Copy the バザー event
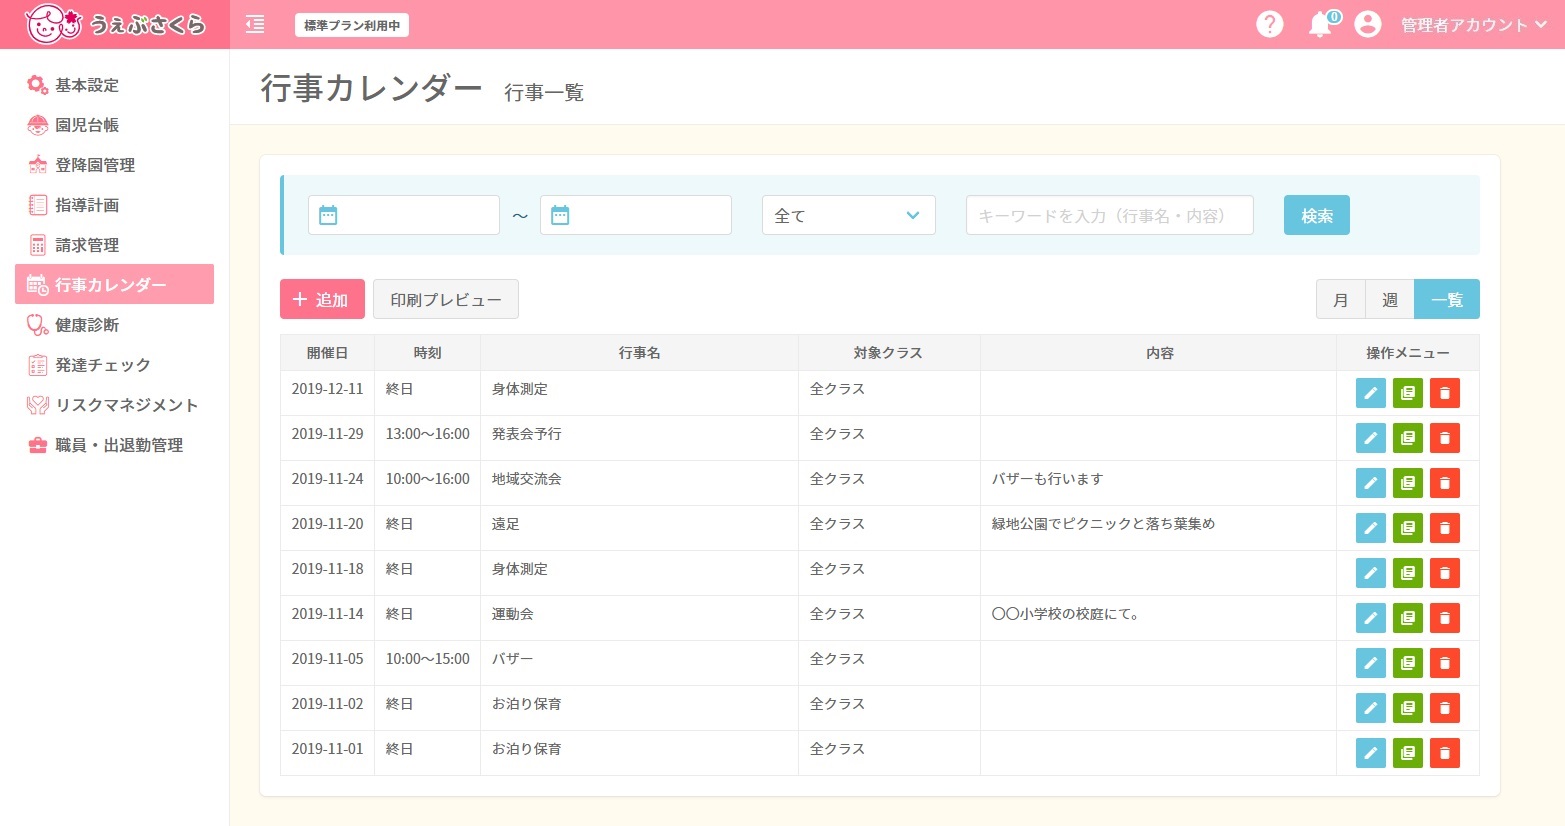This screenshot has height=826, width=1565. coord(1408,663)
